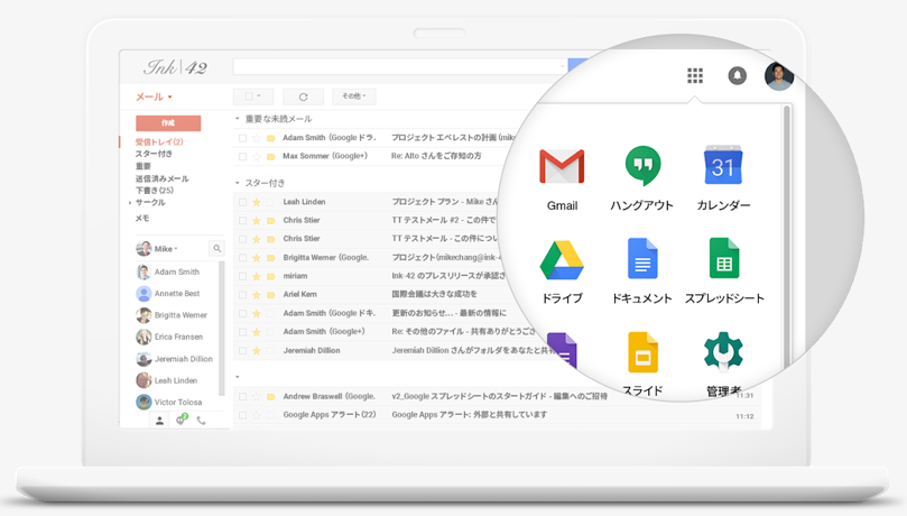Launch ドライブ (Drive) app
Image resolution: width=907 pixels, height=516 pixels.
tap(562, 271)
